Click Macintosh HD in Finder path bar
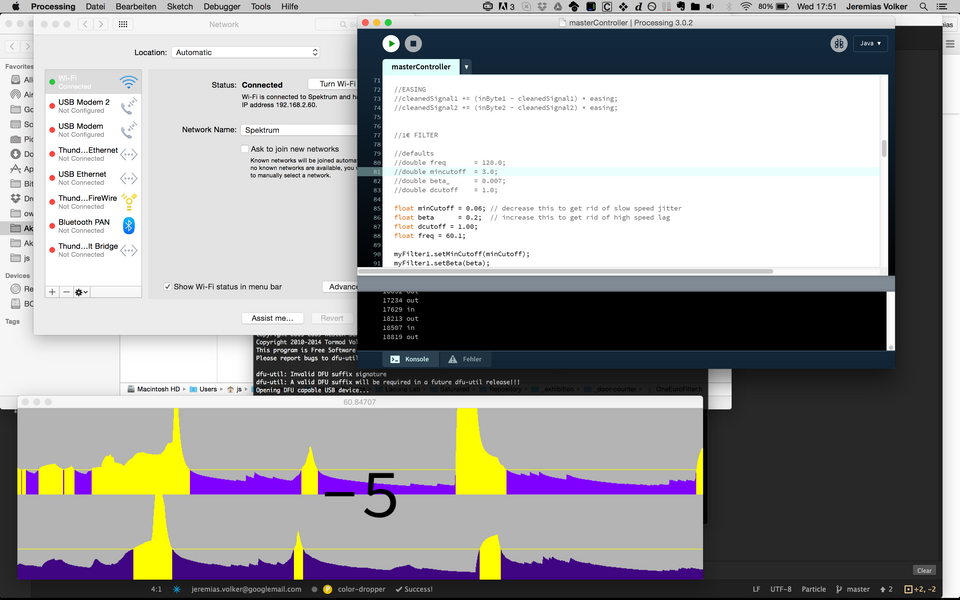Screen dimensions: 960x600 point(154,389)
